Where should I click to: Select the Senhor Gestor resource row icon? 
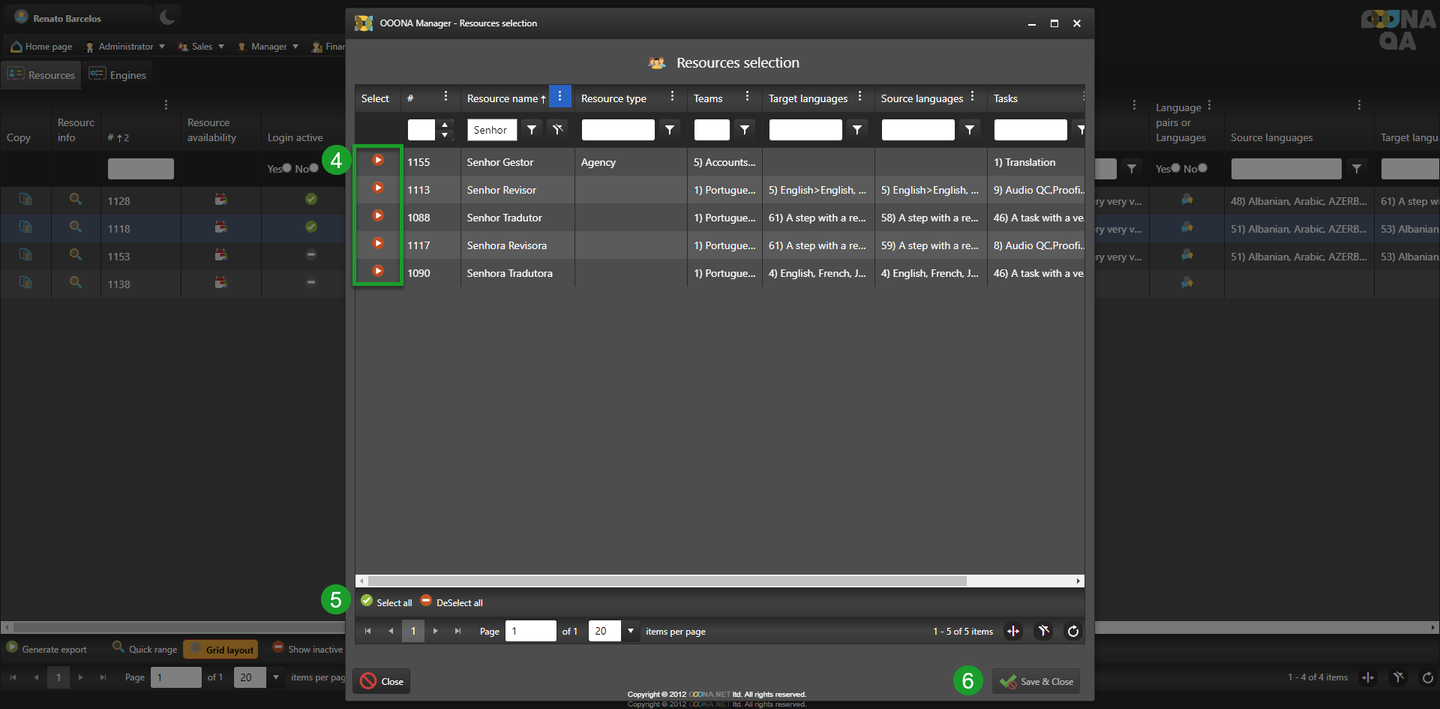pos(378,160)
